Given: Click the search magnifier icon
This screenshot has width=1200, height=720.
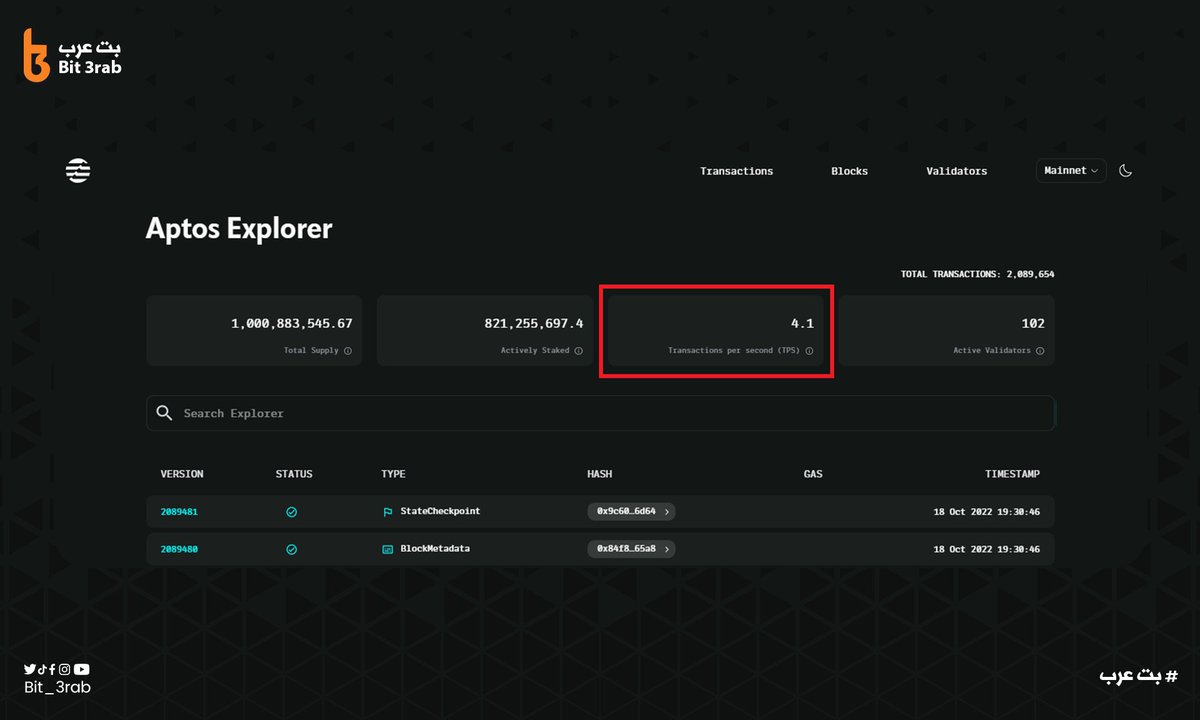Looking at the screenshot, I should point(165,413).
